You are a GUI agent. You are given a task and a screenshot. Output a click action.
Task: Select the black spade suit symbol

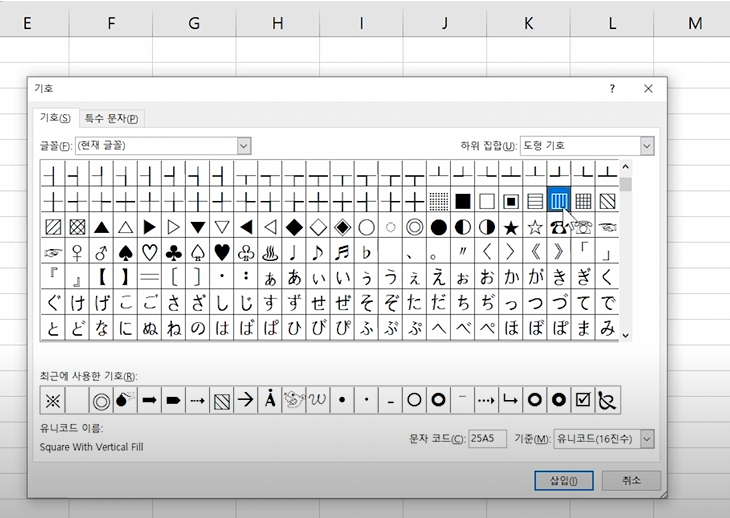125,253
